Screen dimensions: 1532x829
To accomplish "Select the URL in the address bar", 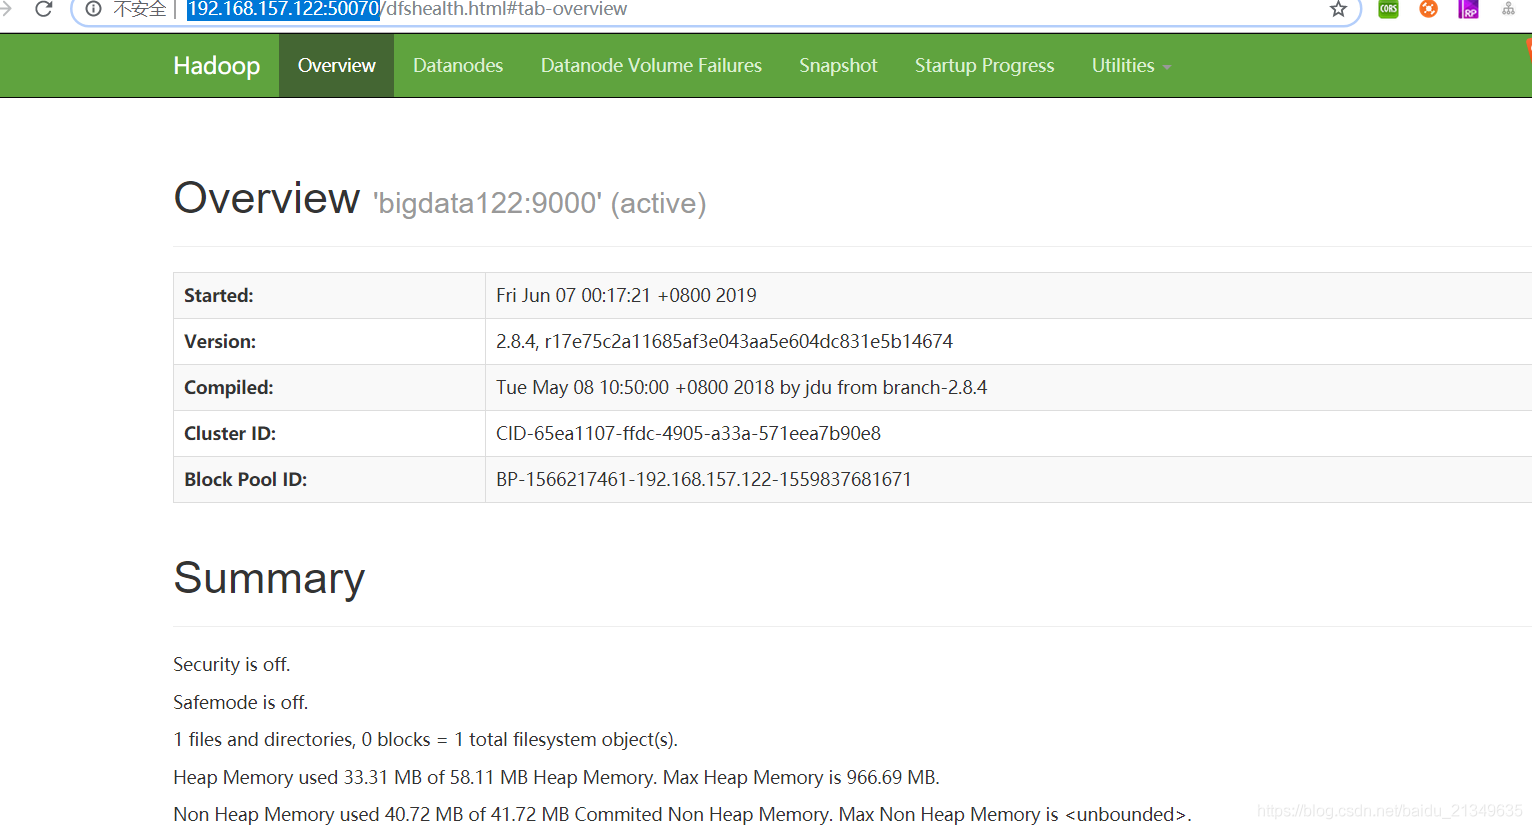I will pyautogui.click(x=407, y=9).
